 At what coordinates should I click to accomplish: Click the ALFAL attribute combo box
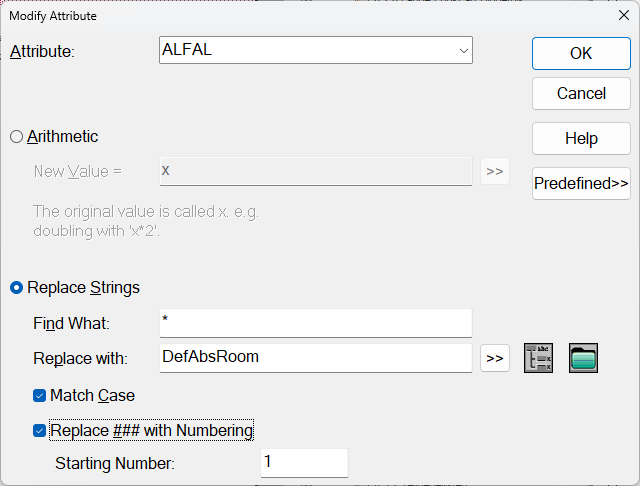(316, 50)
